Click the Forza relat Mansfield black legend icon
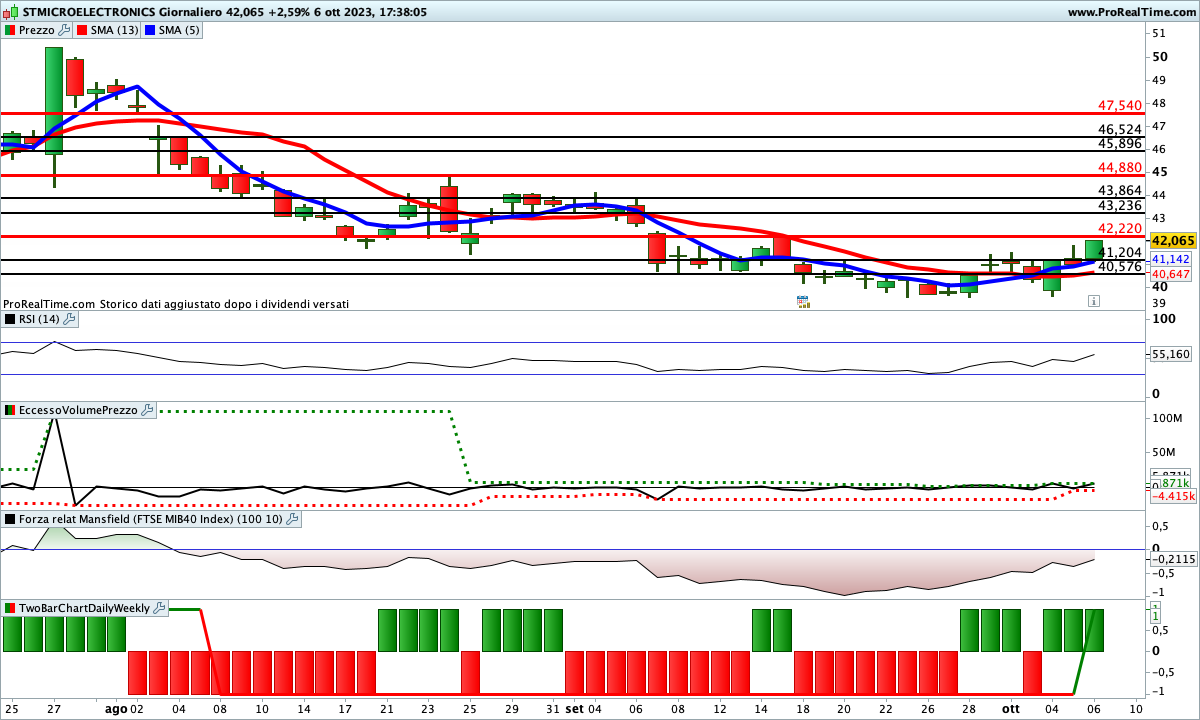The height and width of the screenshot is (720, 1200). 10,519
